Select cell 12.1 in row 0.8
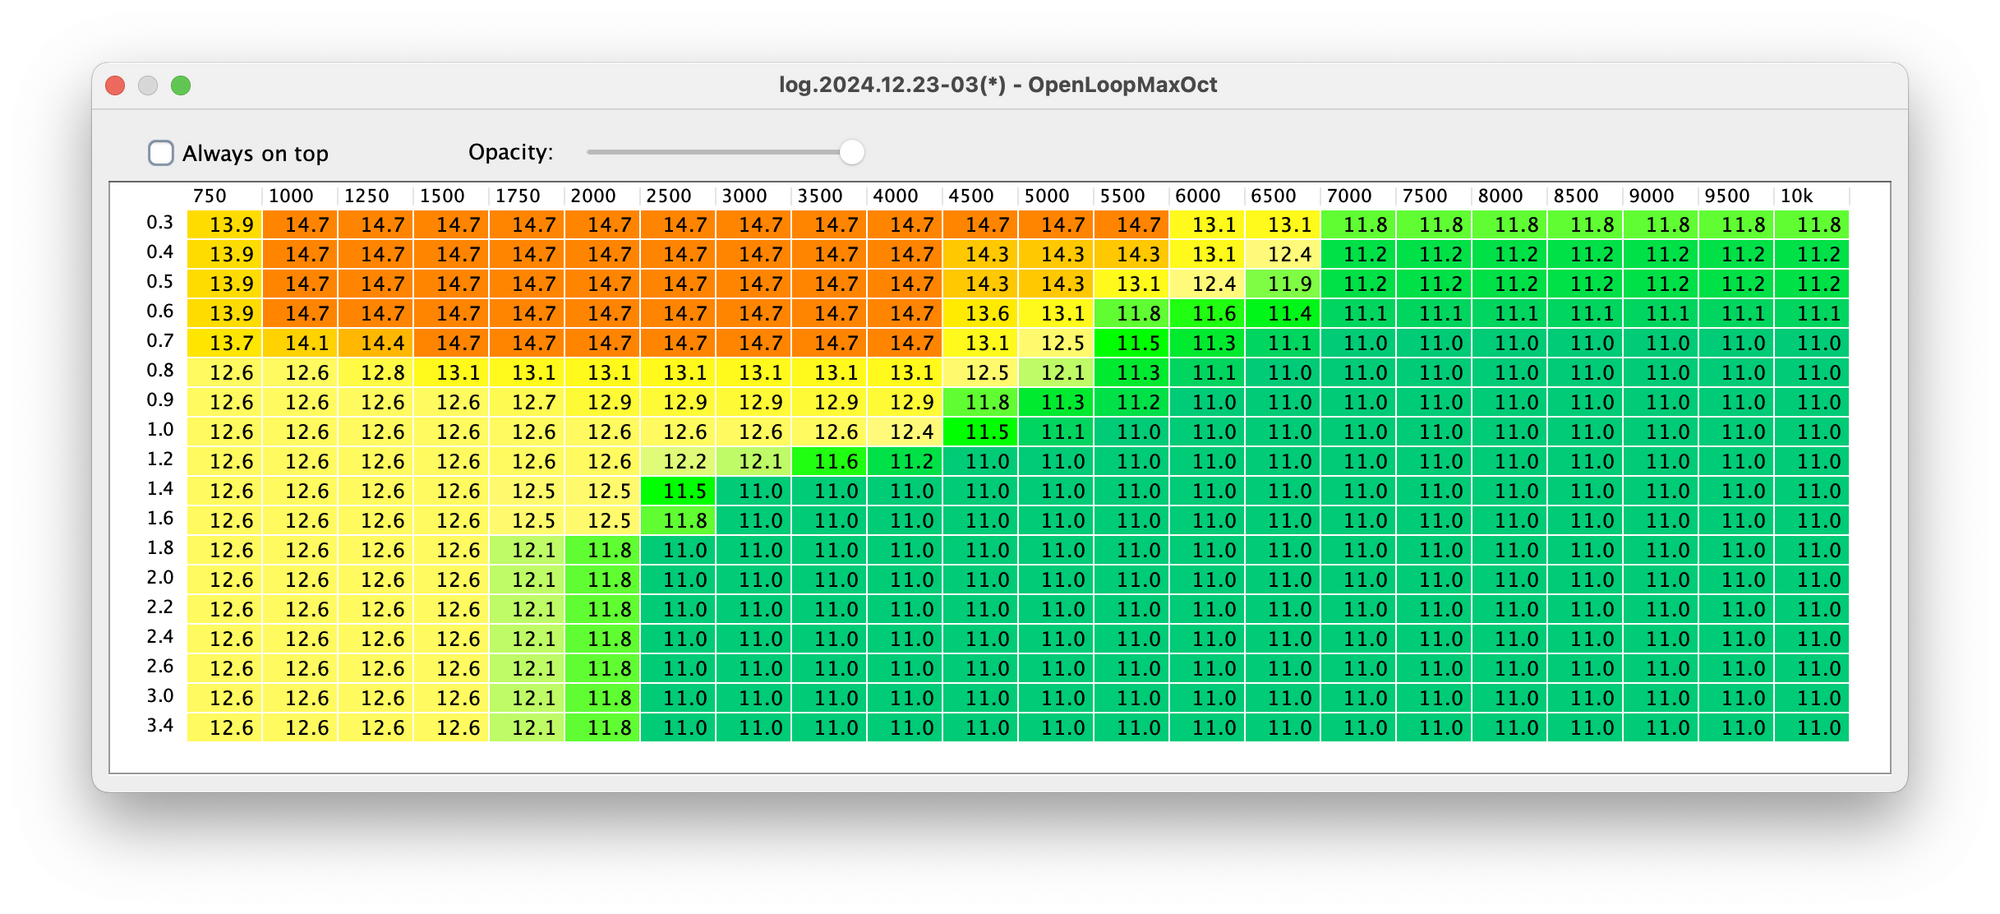 coord(1056,373)
